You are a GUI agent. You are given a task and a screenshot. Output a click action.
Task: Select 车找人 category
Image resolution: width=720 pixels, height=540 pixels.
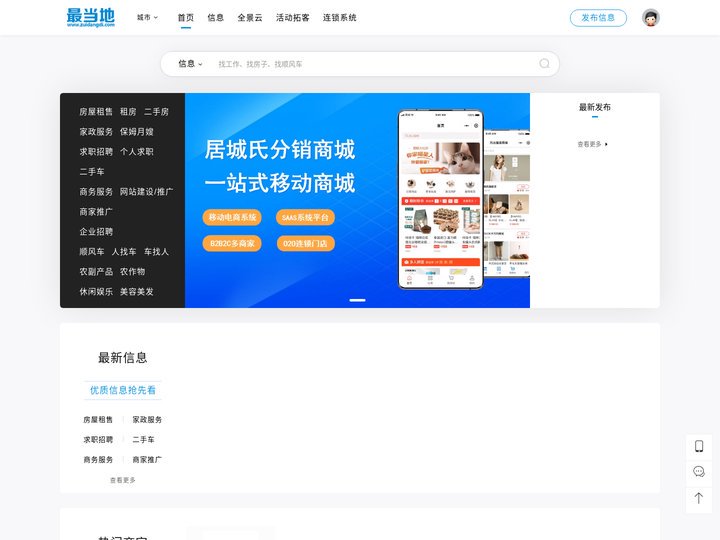[156, 252]
